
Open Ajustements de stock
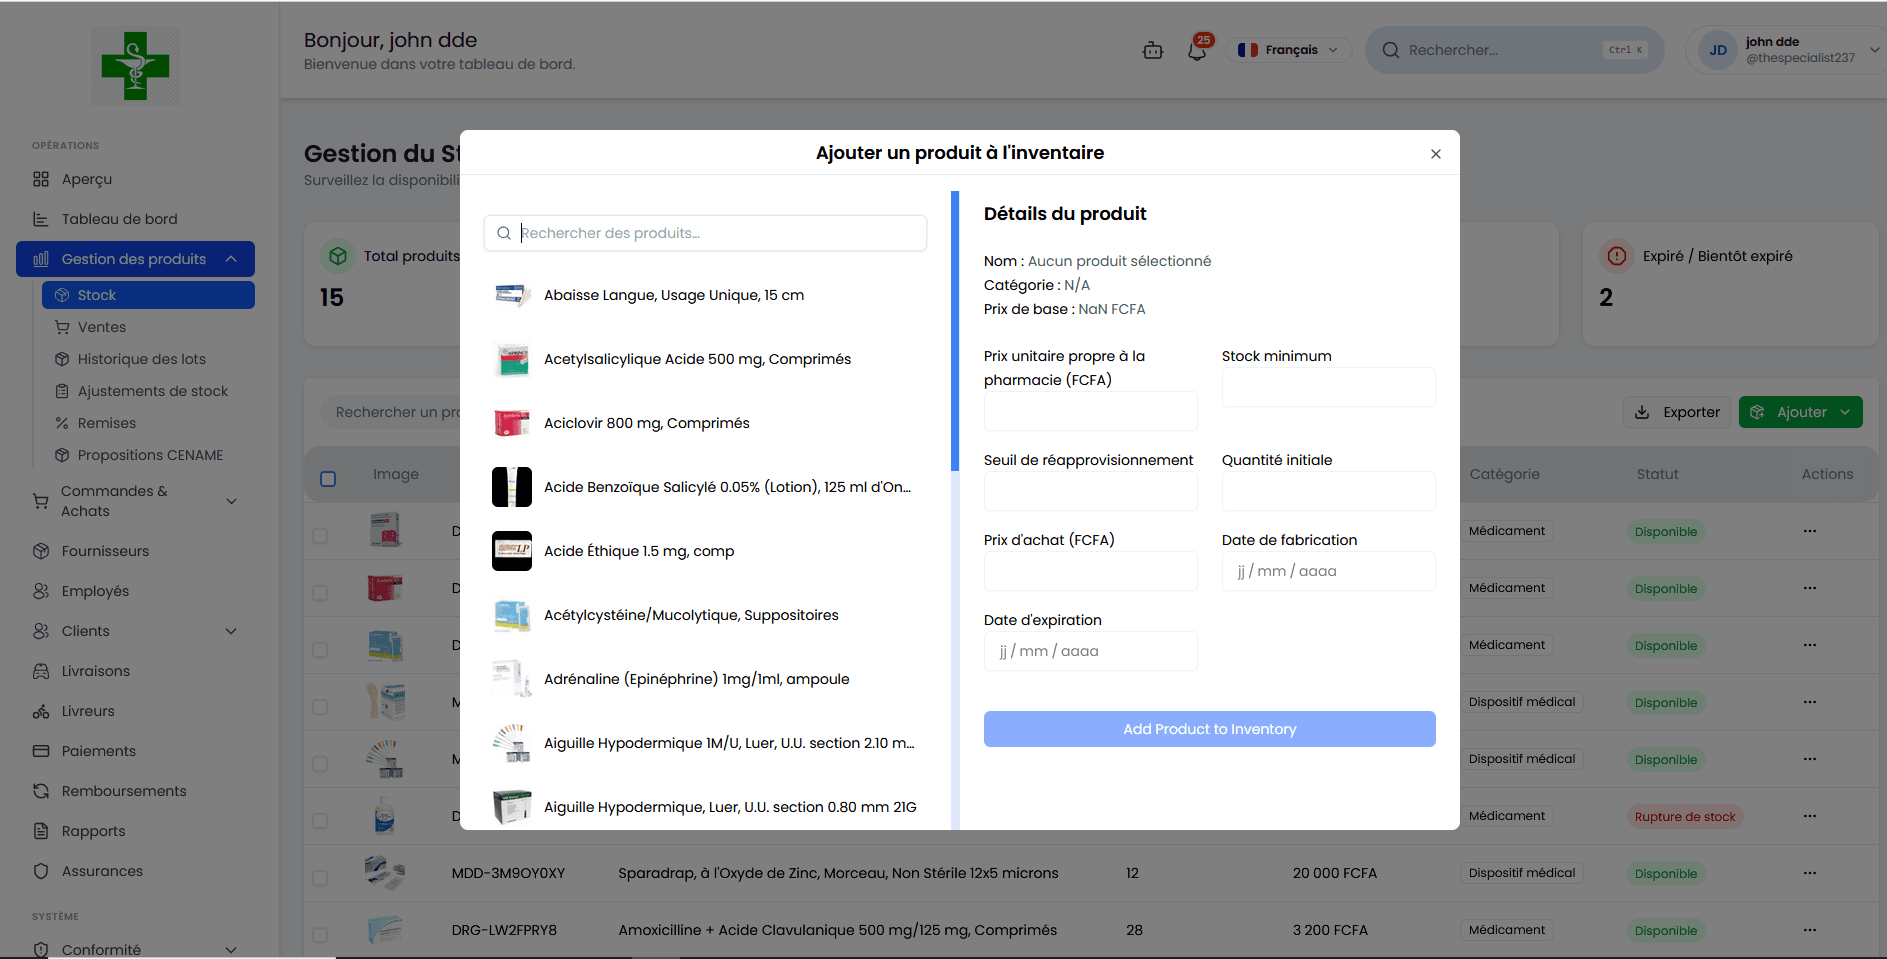coord(153,391)
